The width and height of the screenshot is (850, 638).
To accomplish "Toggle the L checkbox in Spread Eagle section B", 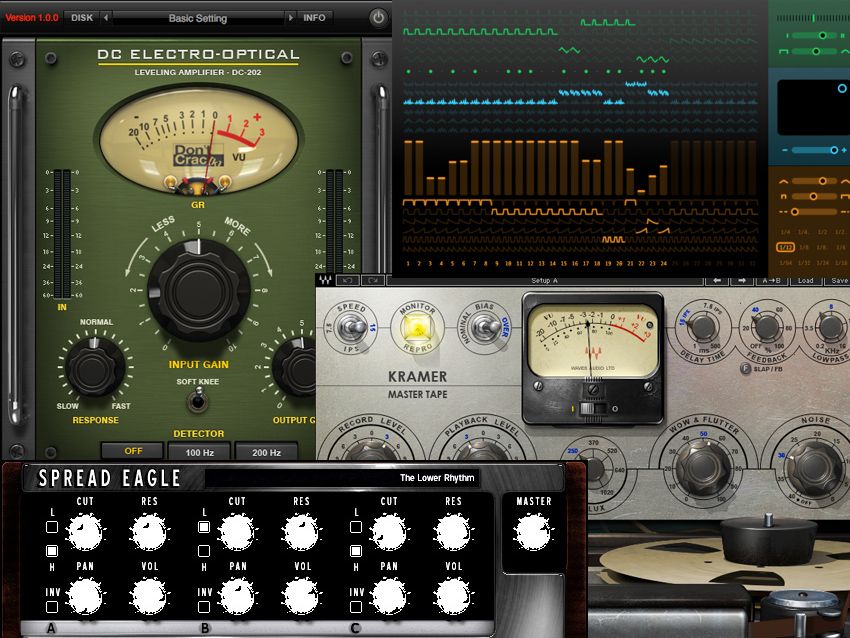I will (x=204, y=526).
